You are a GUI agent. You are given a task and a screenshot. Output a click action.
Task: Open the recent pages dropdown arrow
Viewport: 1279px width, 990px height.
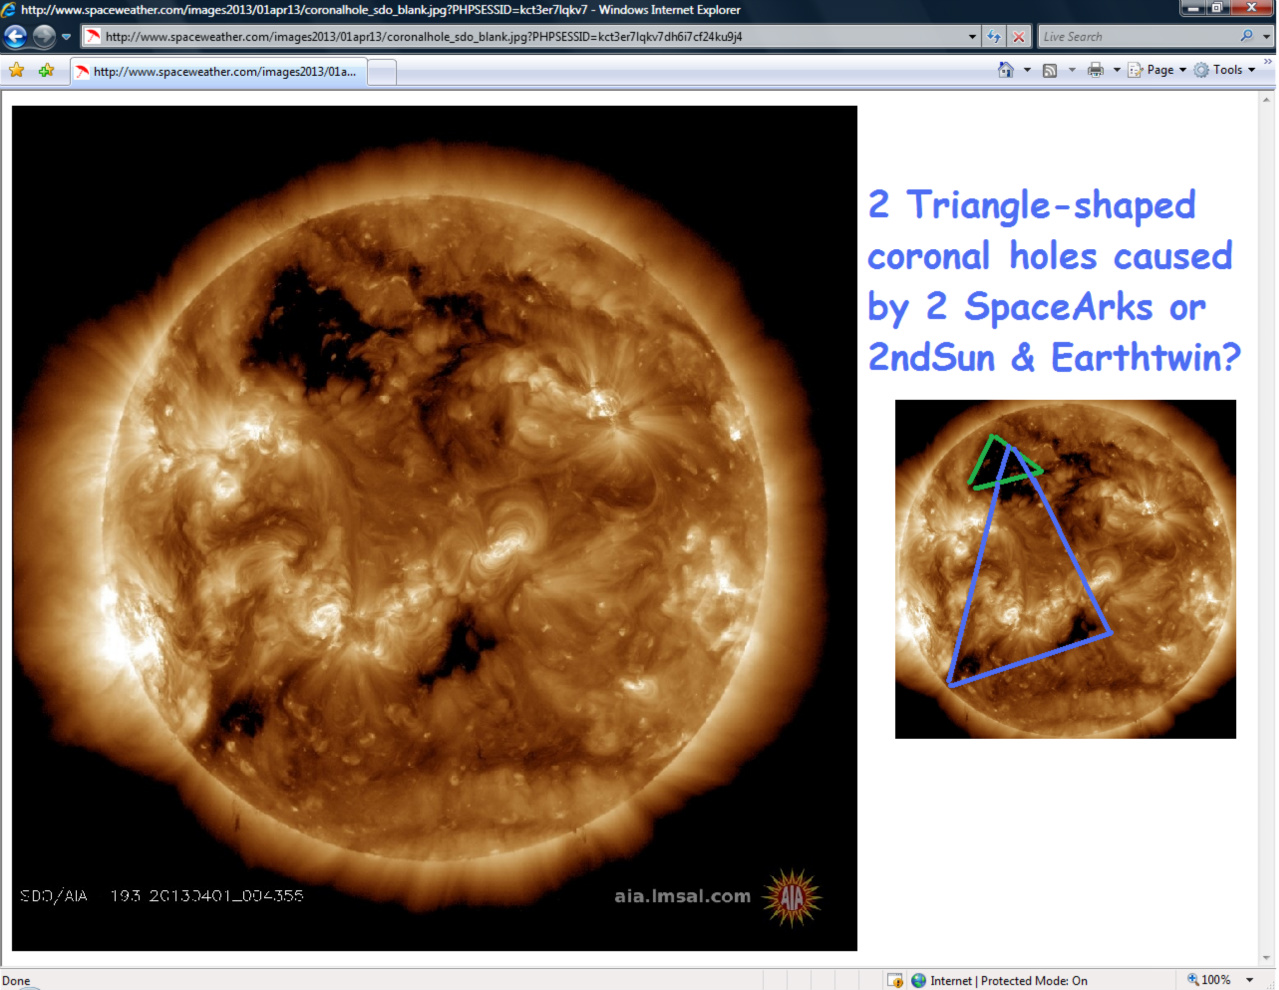(66, 37)
